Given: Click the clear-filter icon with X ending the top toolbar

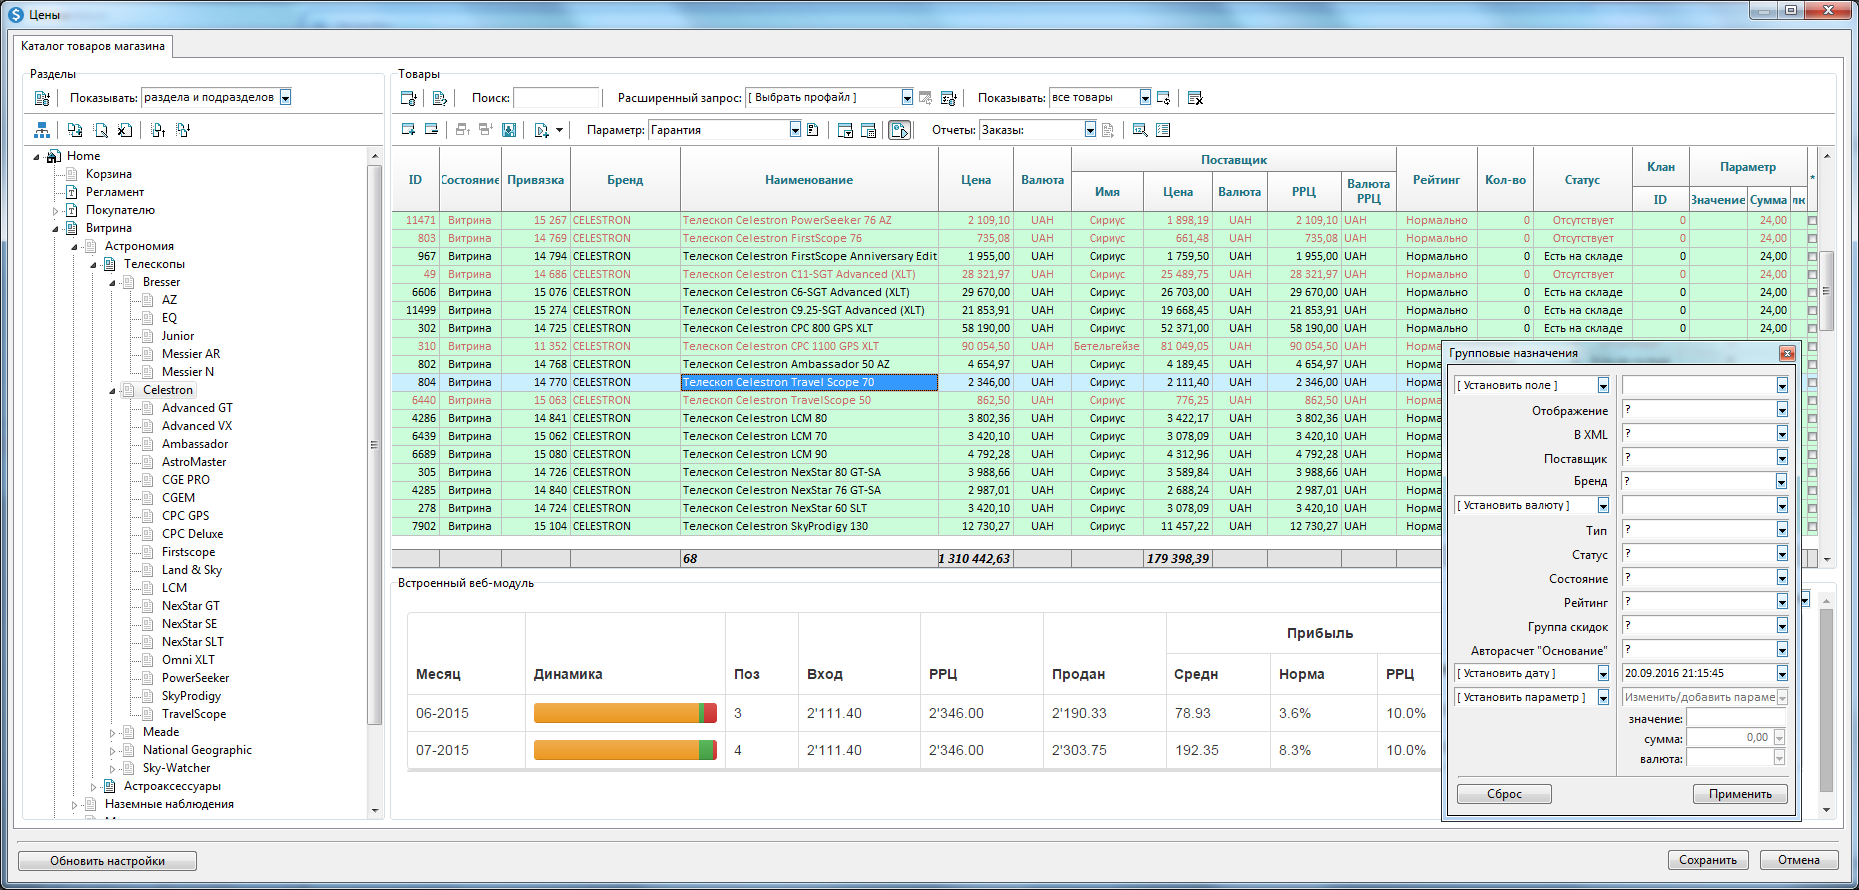Looking at the screenshot, I should click(x=1195, y=98).
